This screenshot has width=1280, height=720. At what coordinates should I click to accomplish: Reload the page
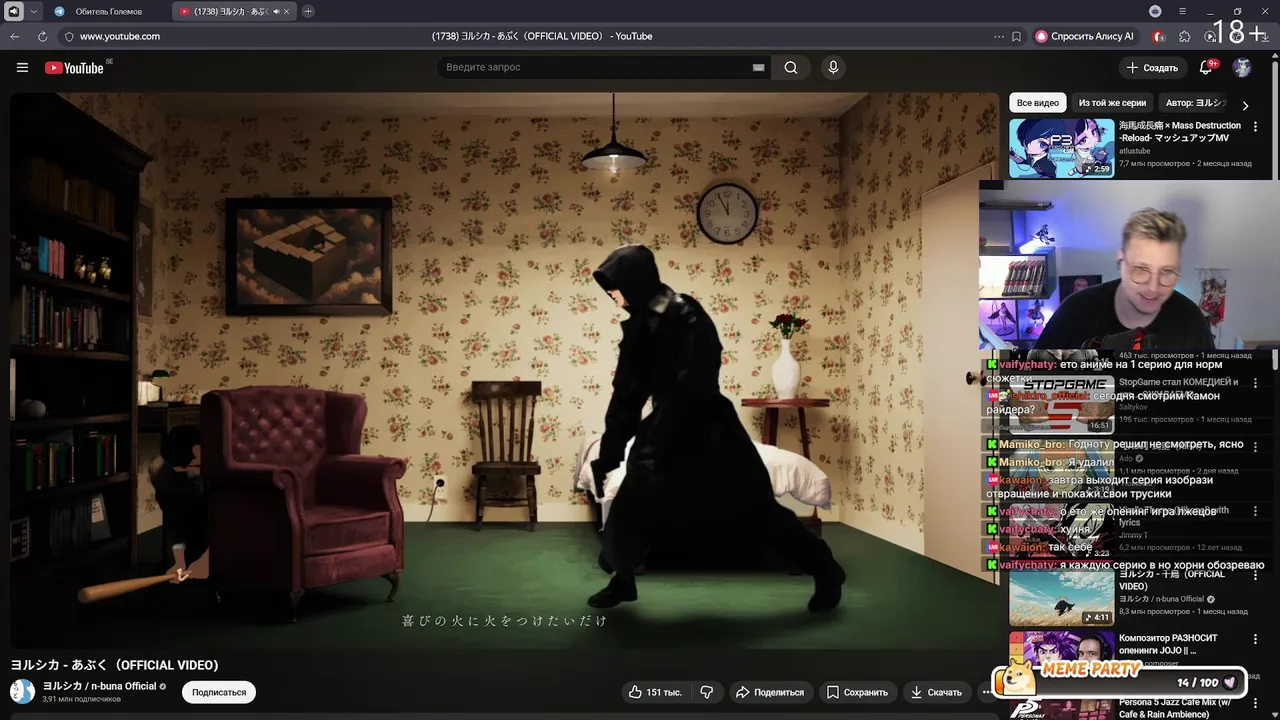pos(42,36)
